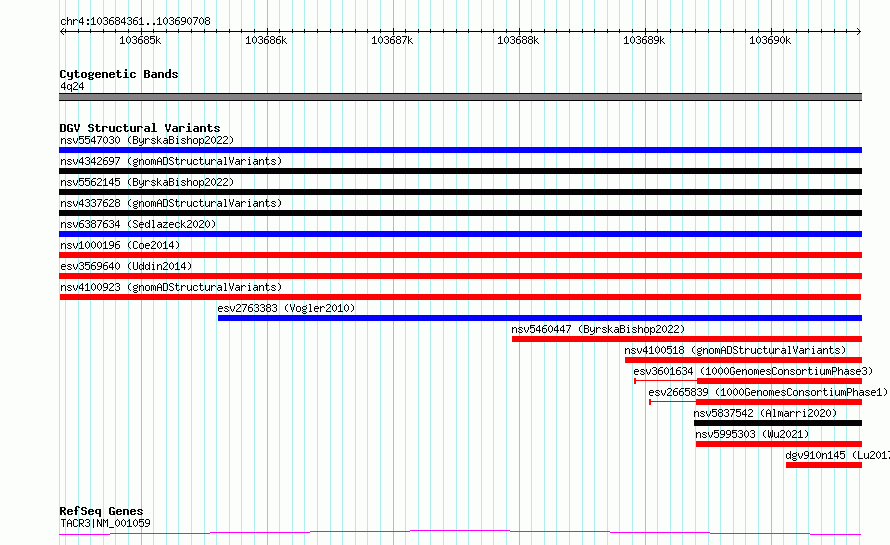
Task: Click the nsv6387634 (Sedlazeck2020) label
Action: (138, 224)
